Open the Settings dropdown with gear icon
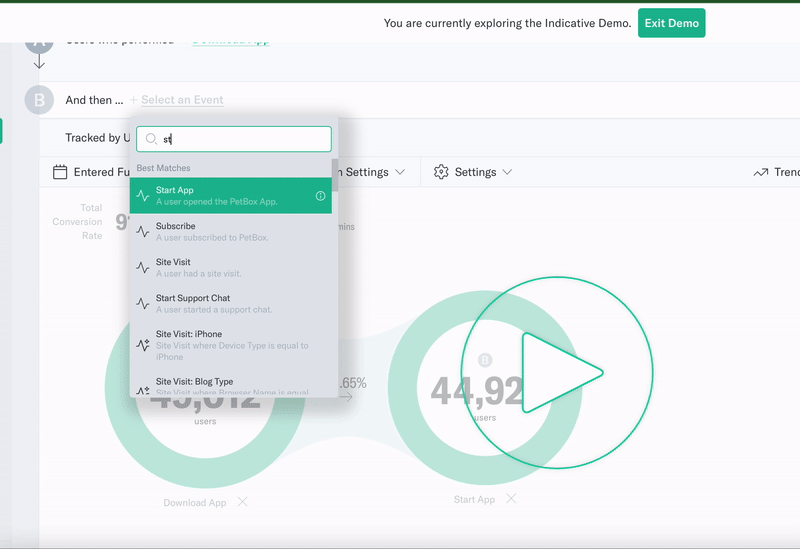Viewport: 800px width, 549px height. (472, 172)
